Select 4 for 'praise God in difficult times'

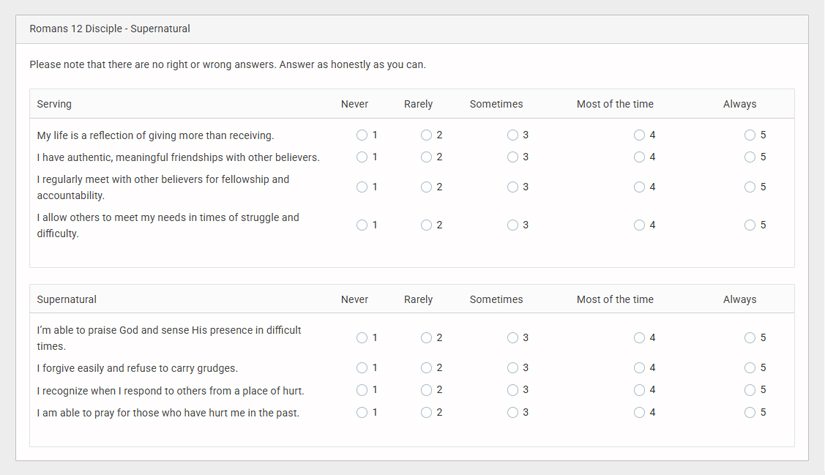click(639, 338)
